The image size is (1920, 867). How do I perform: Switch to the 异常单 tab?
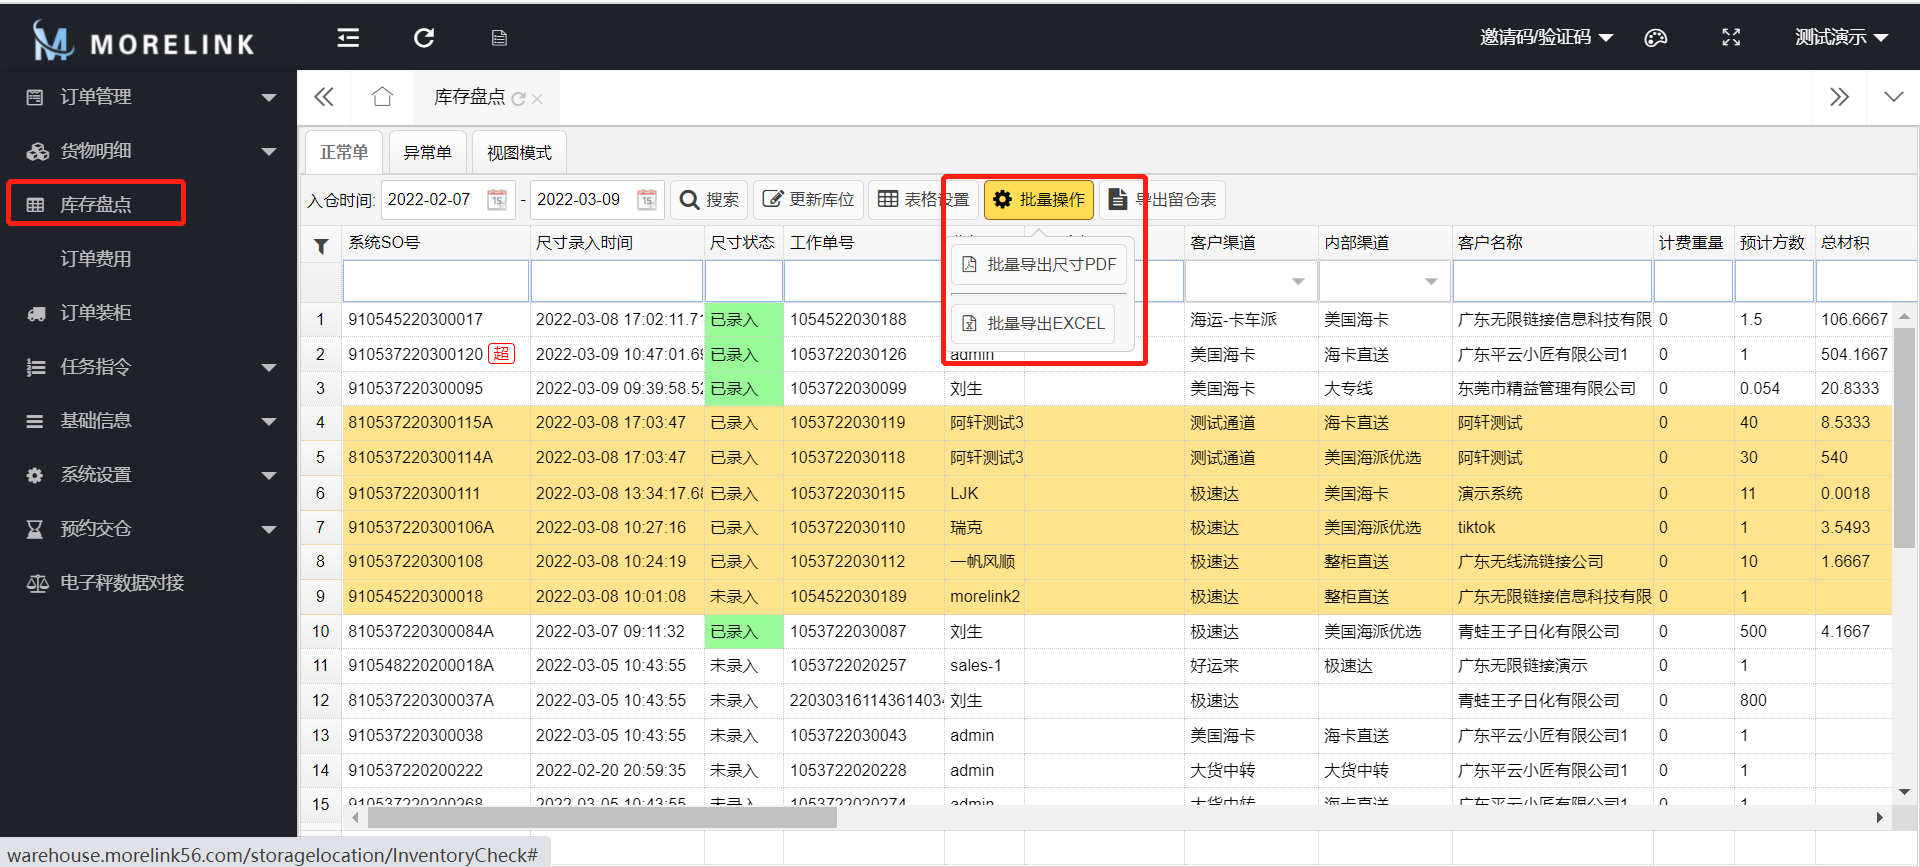[427, 152]
